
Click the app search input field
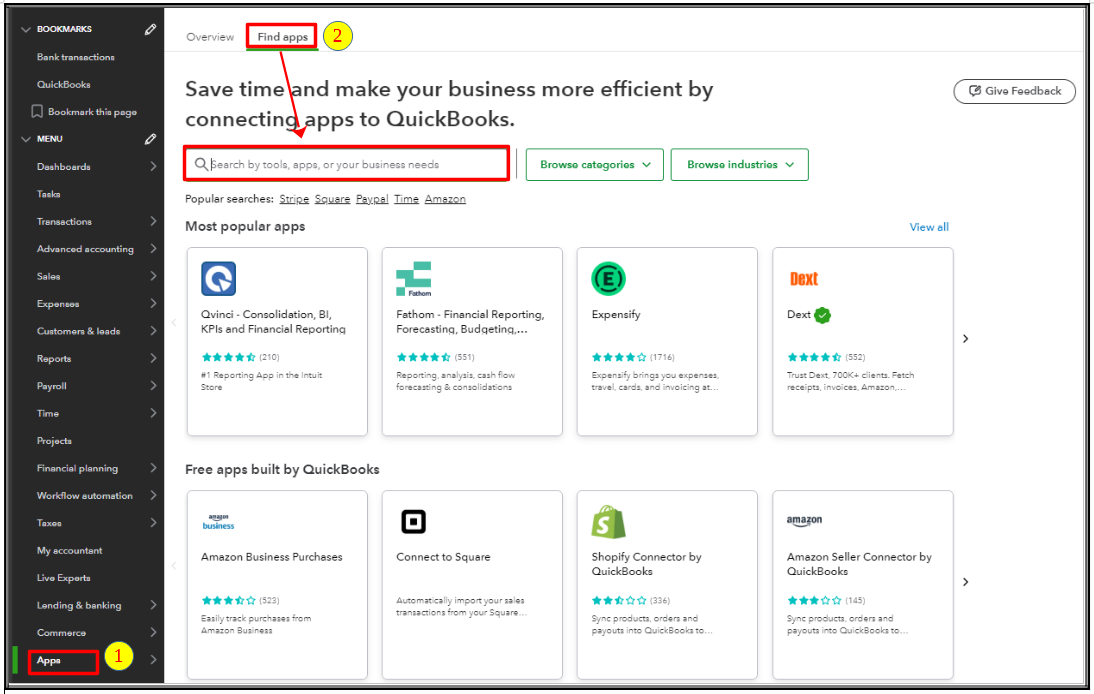click(x=347, y=165)
